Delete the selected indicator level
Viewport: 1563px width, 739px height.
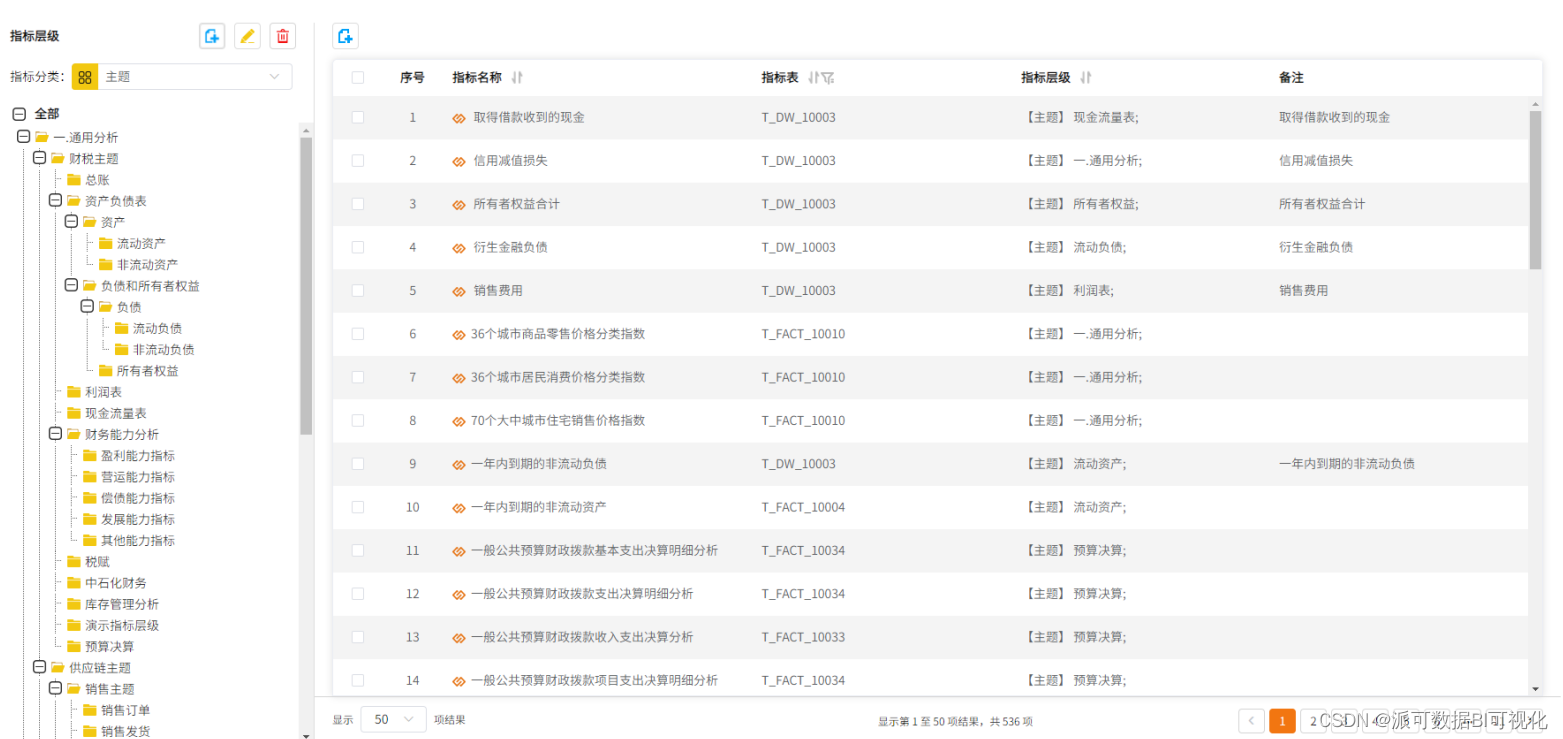tap(283, 36)
